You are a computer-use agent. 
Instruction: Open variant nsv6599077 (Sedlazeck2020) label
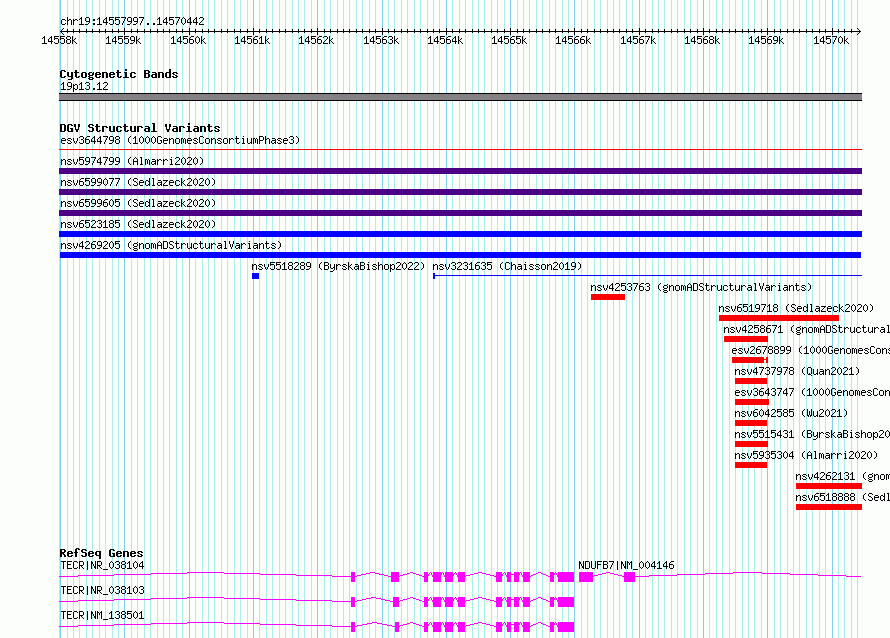(x=138, y=182)
